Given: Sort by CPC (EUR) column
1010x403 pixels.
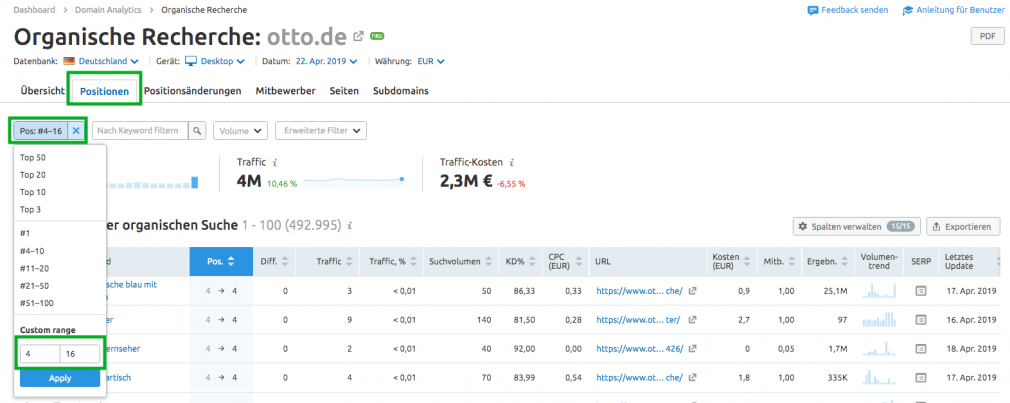Looking at the screenshot, I should 566,261.
